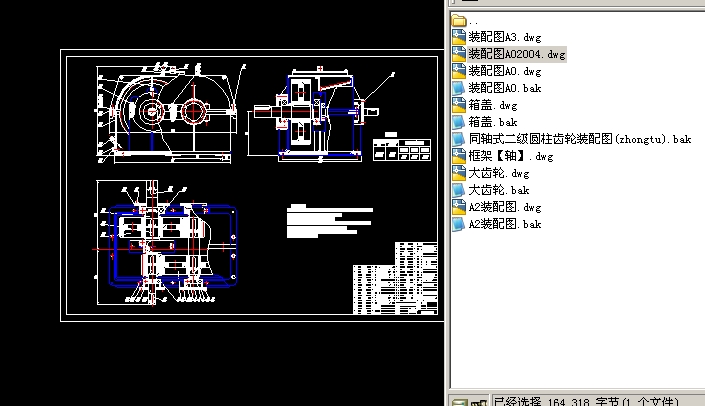
Task: Click the file icon of 框架【轴】.dwg
Action: click(459, 156)
